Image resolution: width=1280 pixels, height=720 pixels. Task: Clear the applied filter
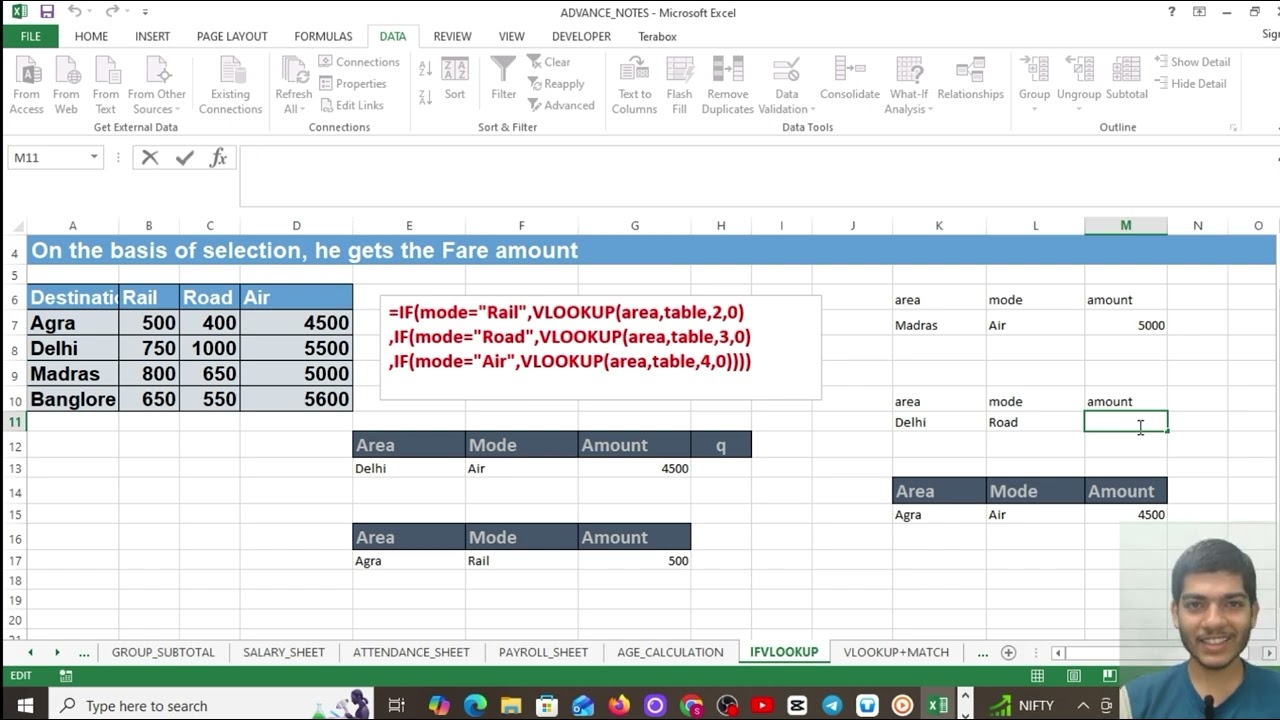[x=549, y=62]
